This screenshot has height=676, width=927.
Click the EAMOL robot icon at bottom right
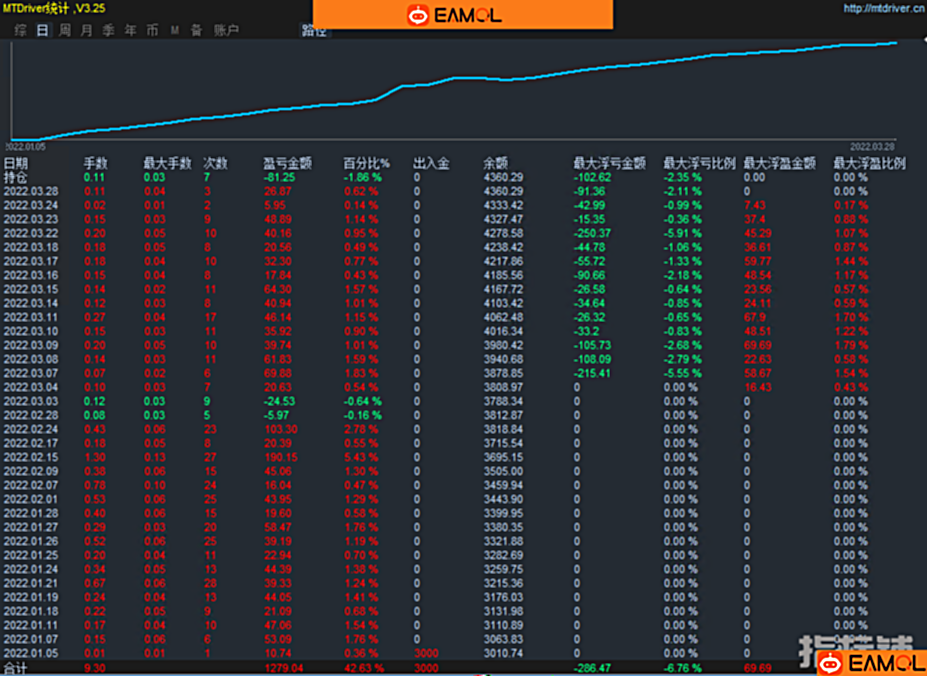[x=830, y=661]
